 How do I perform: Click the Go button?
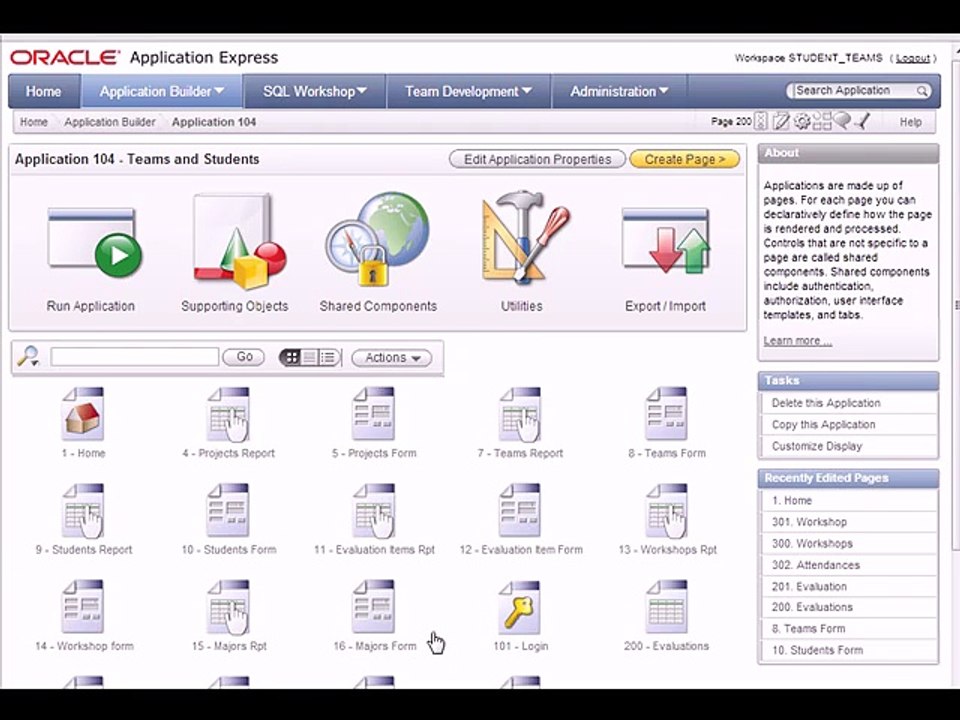[x=244, y=357]
